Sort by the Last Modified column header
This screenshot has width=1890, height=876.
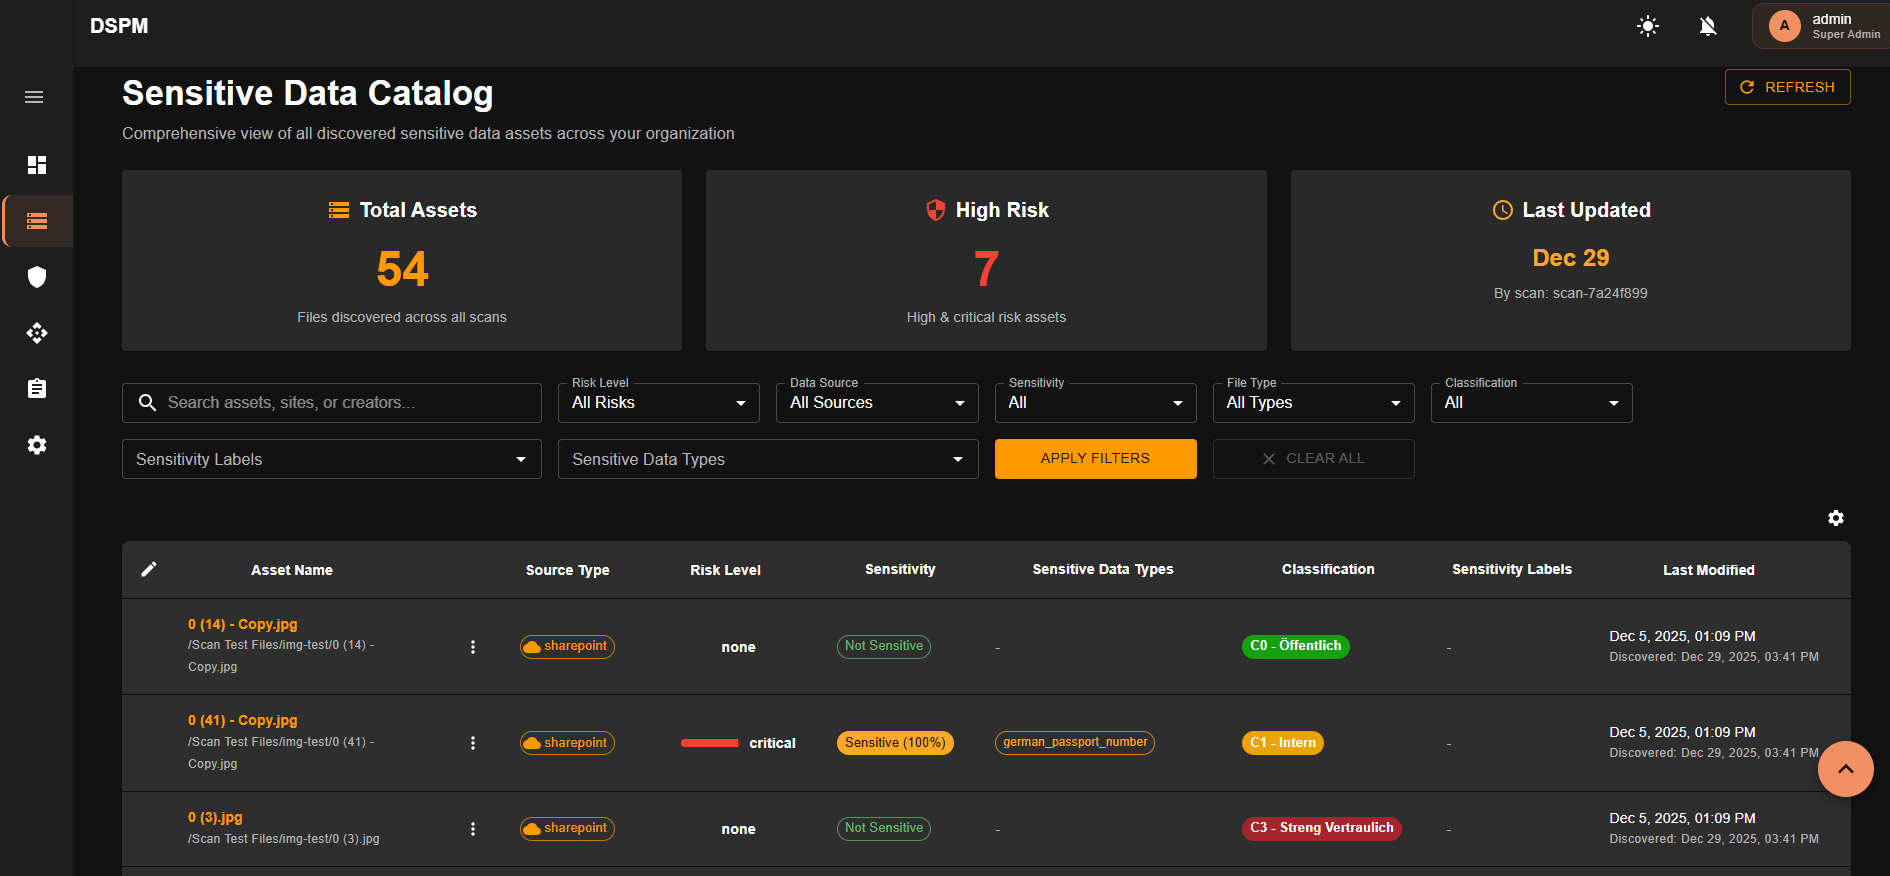(x=1708, y=570)
